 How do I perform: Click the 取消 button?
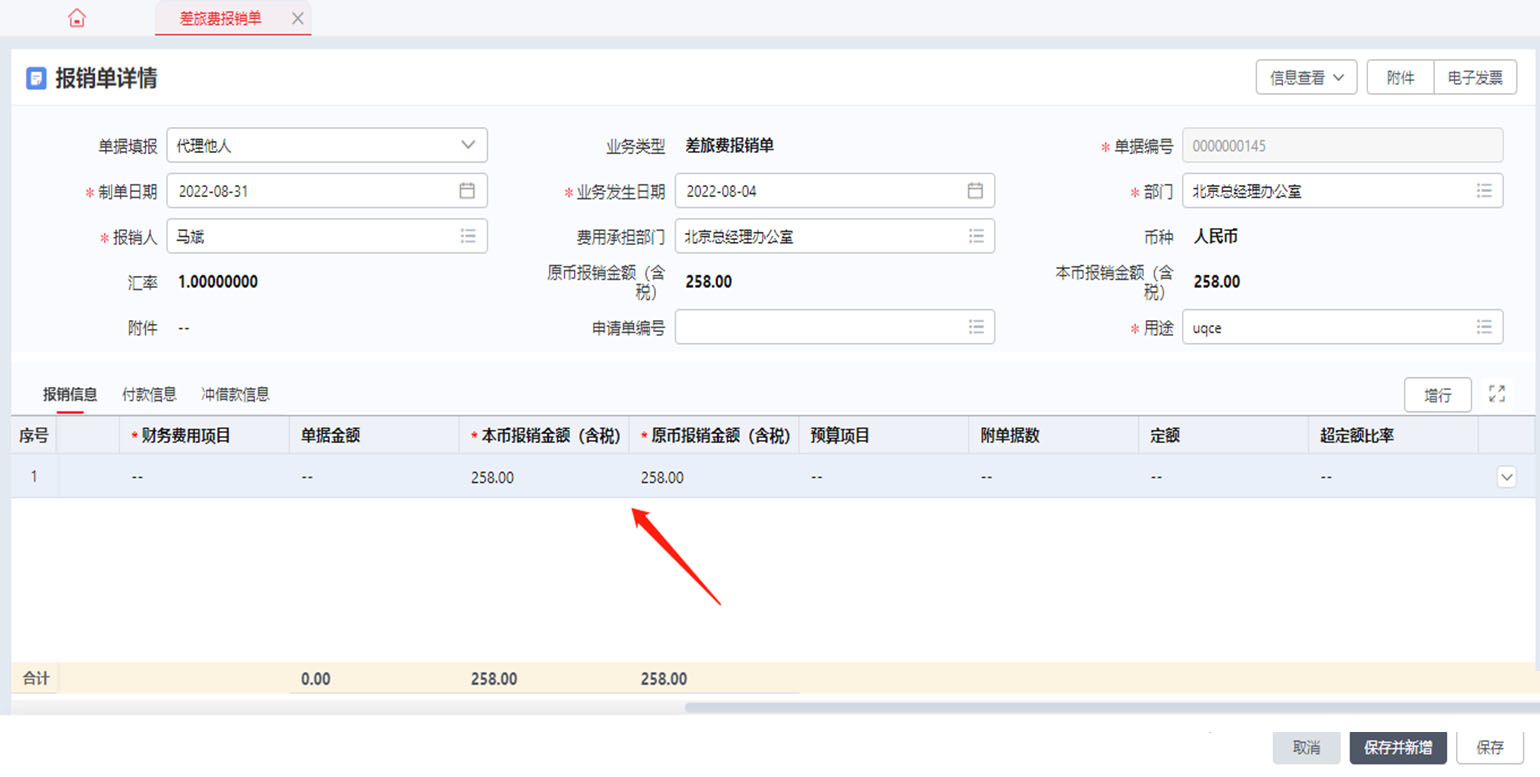tap(1306, 748)
